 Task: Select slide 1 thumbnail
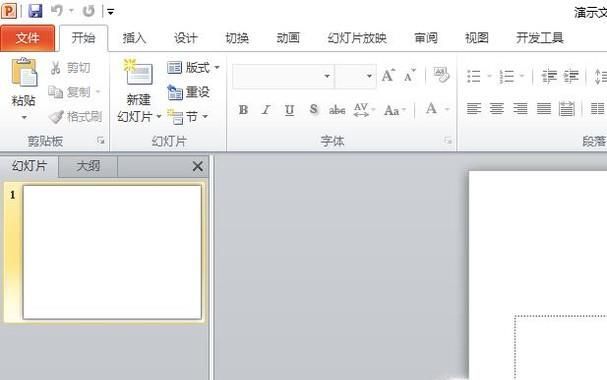pos(112,252)
